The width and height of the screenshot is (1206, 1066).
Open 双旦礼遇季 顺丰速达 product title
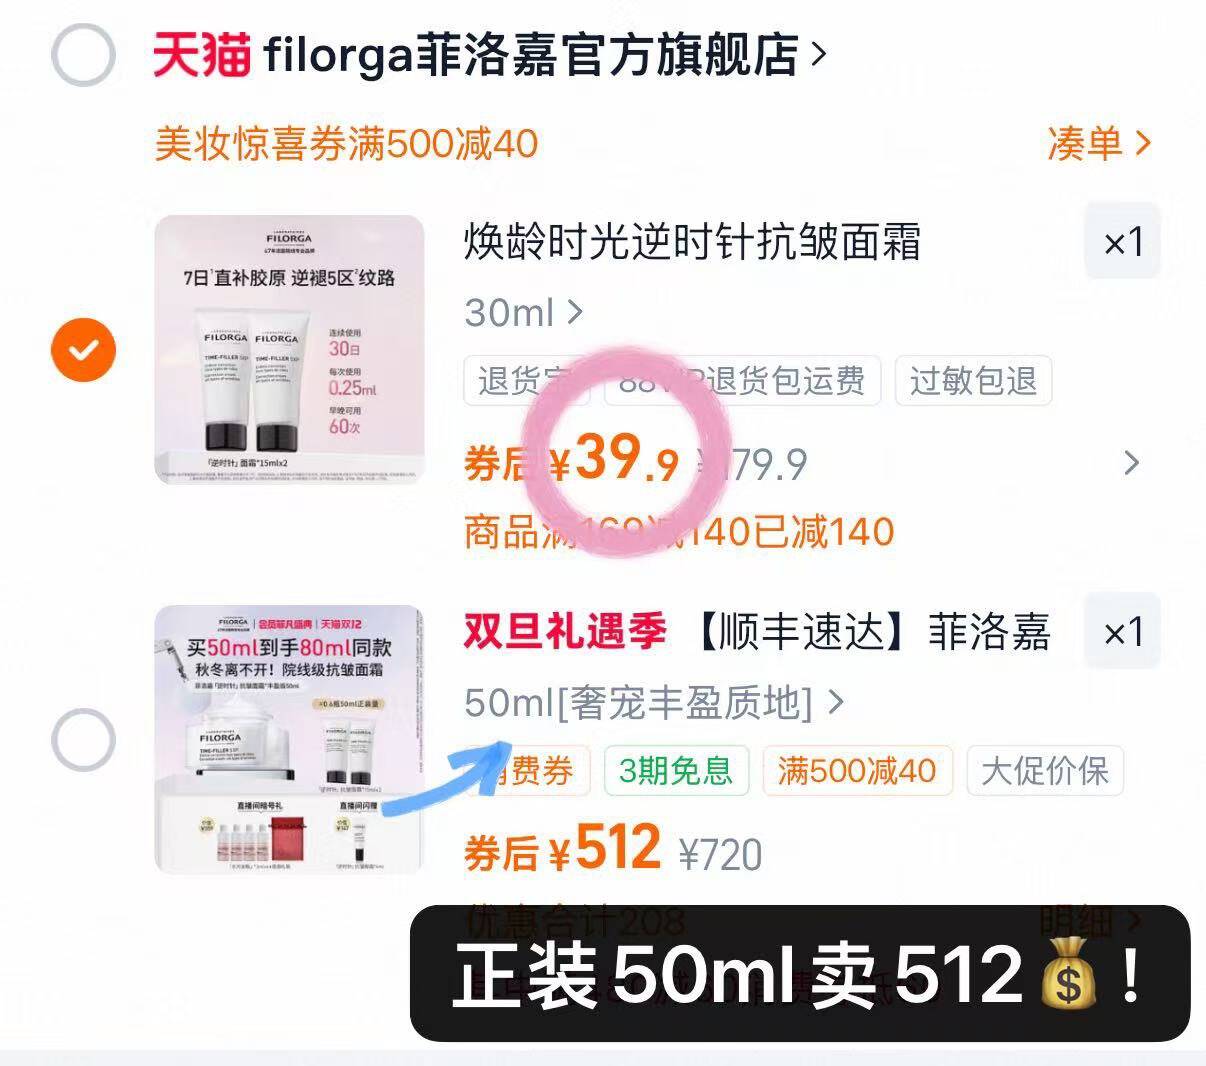click(x=757, y=632)
